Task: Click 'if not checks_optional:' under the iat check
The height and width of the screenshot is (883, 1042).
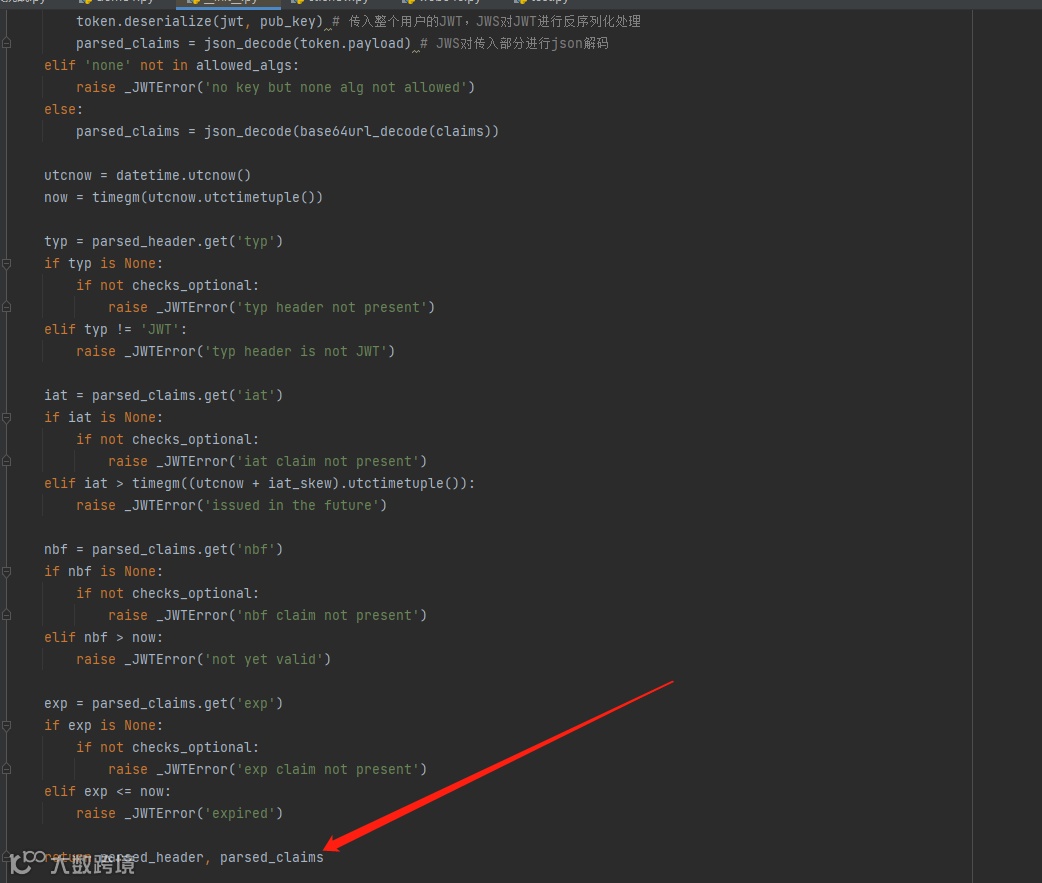Action: click(167, 439)
